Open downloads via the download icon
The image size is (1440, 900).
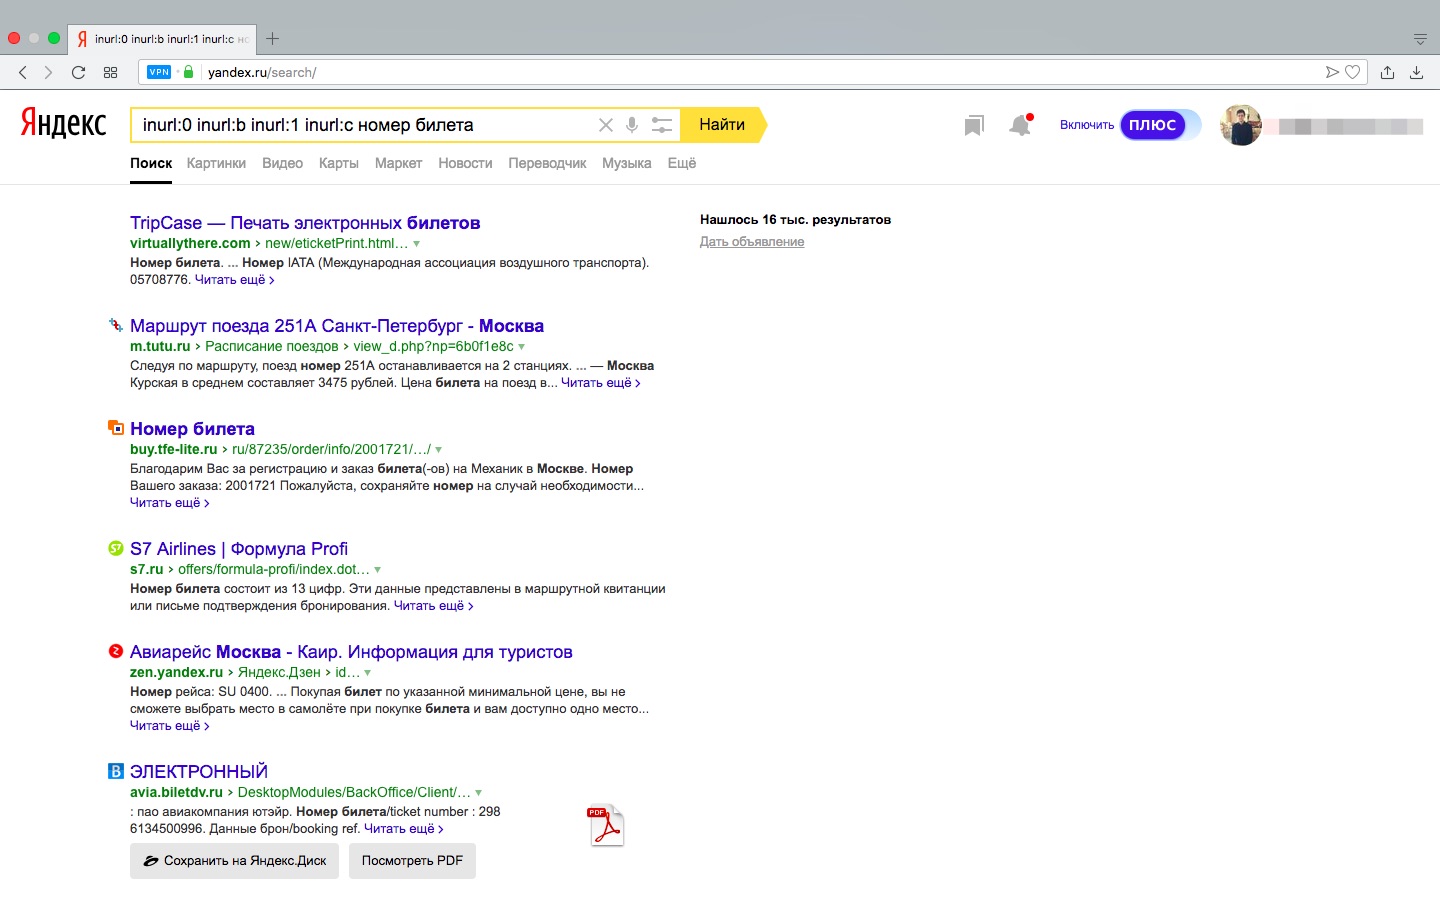[1416, 72]
